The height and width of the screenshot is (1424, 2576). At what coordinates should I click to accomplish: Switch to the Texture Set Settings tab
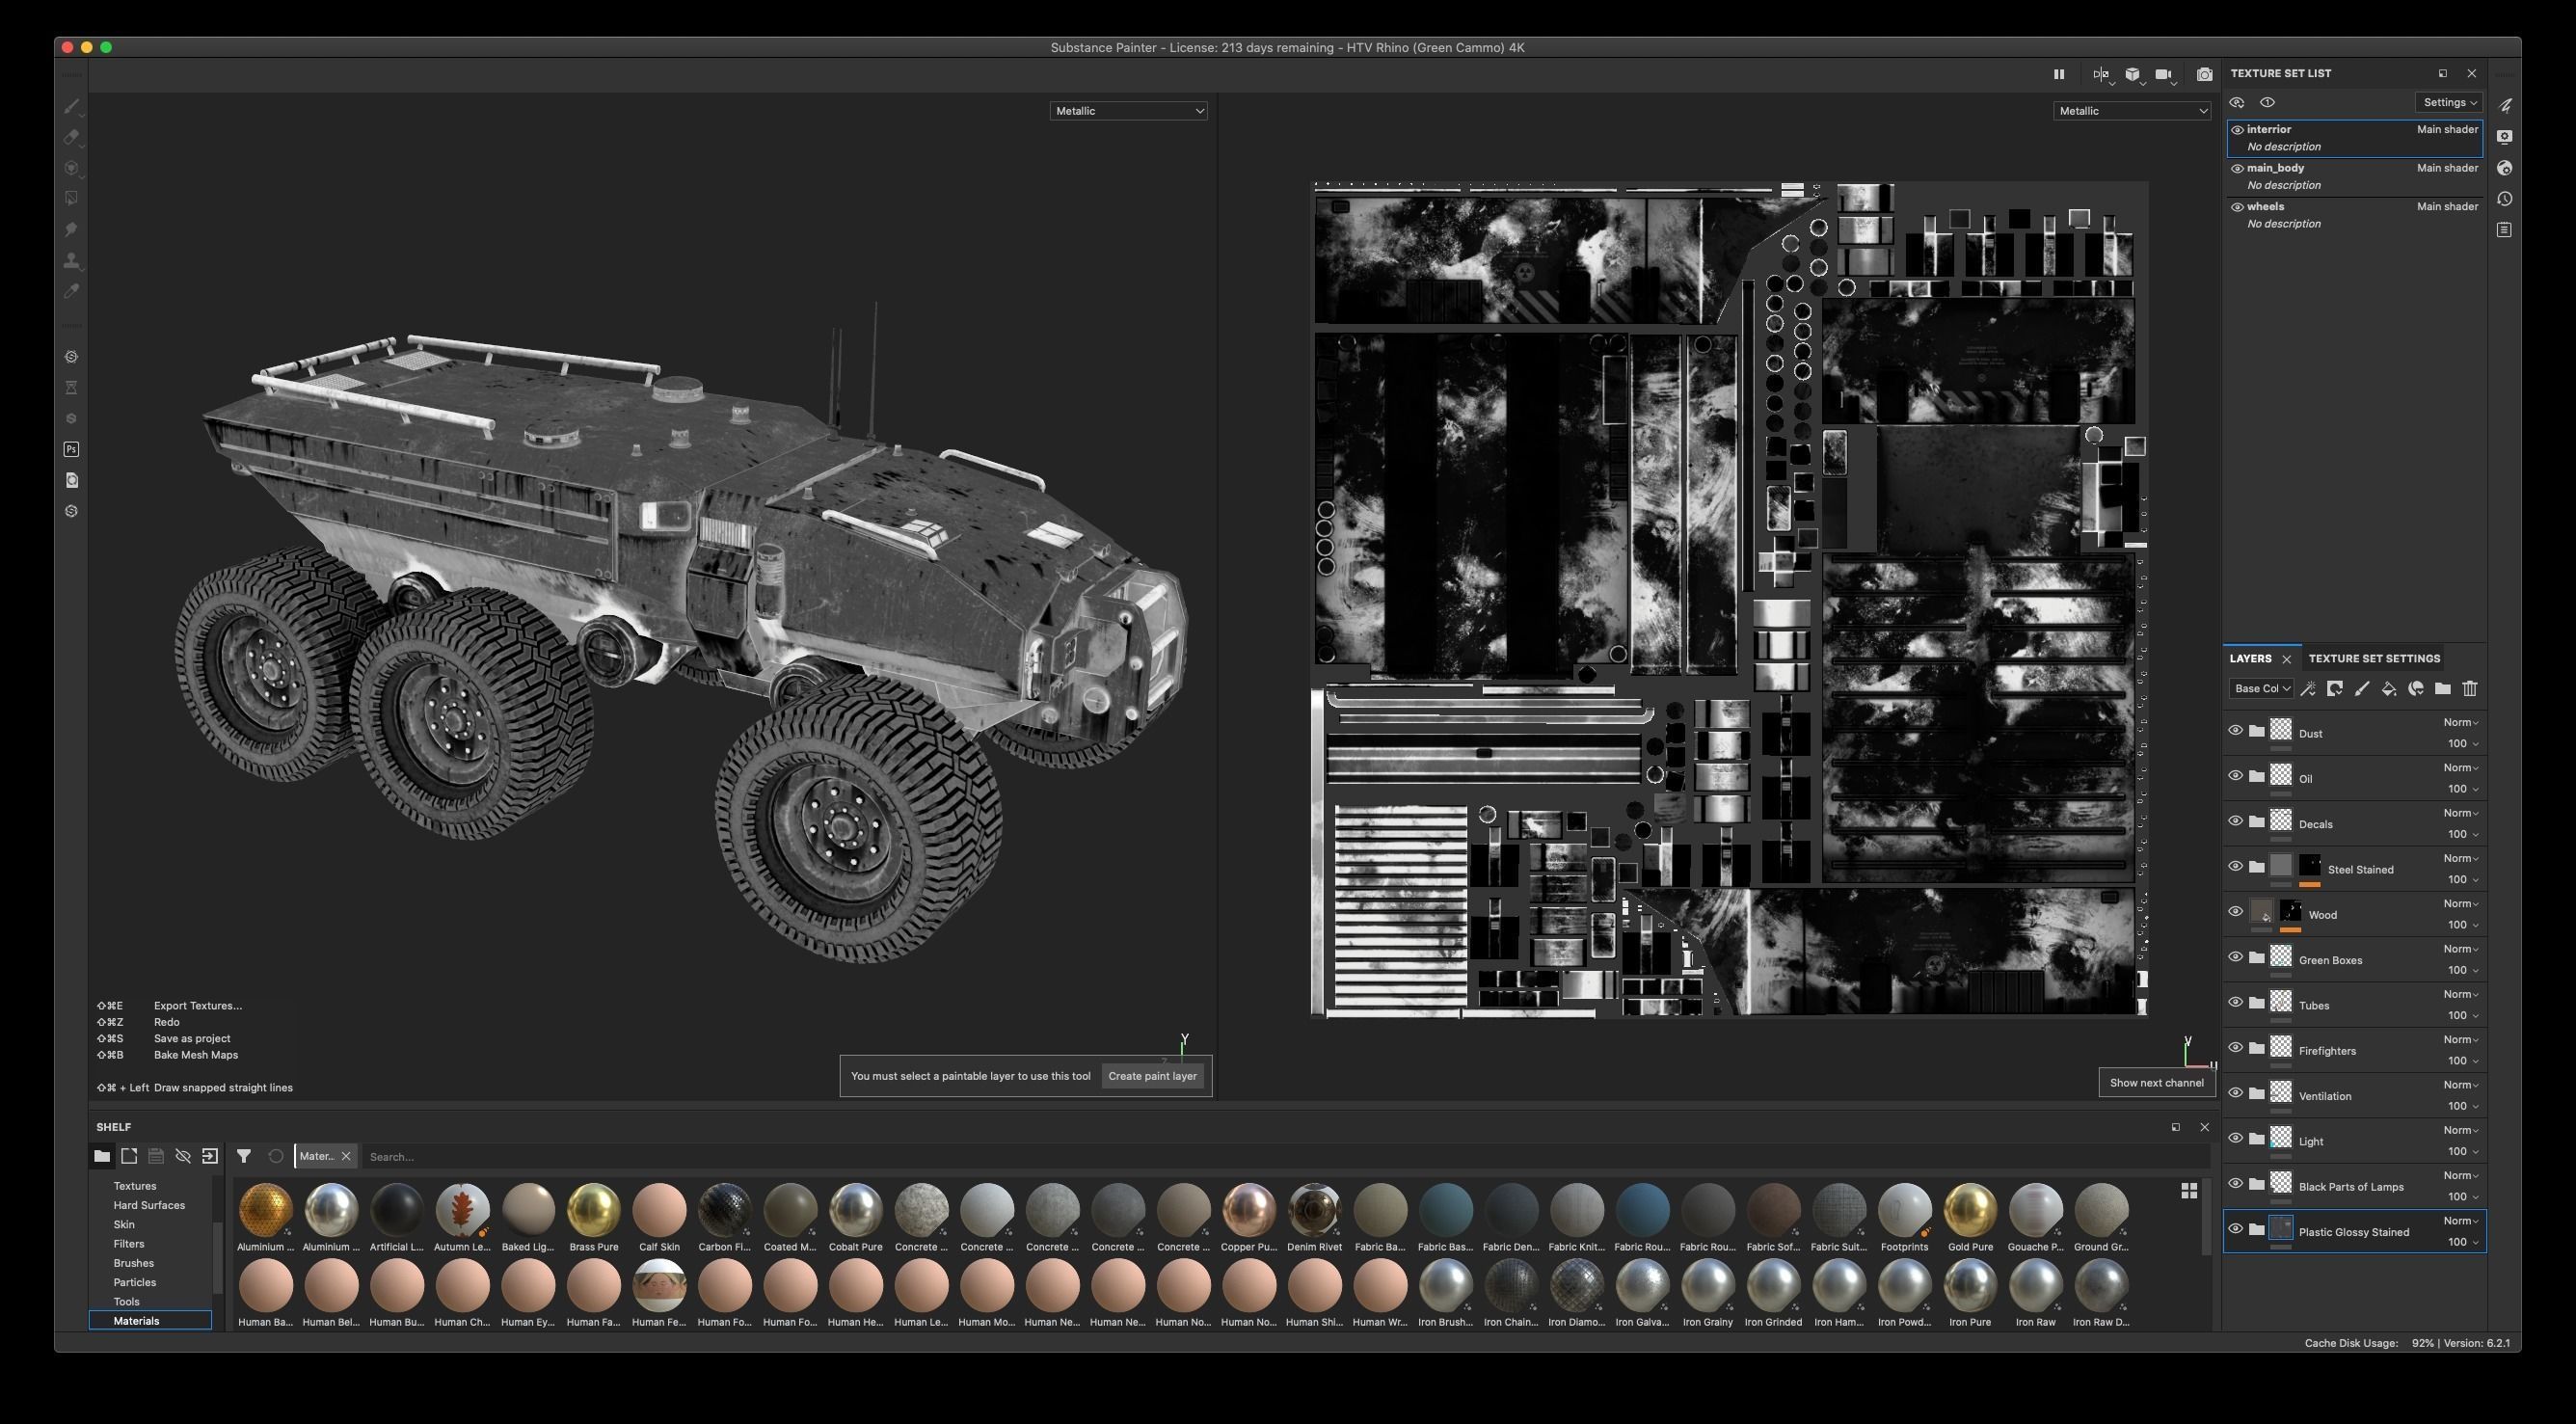(2374, 658)
